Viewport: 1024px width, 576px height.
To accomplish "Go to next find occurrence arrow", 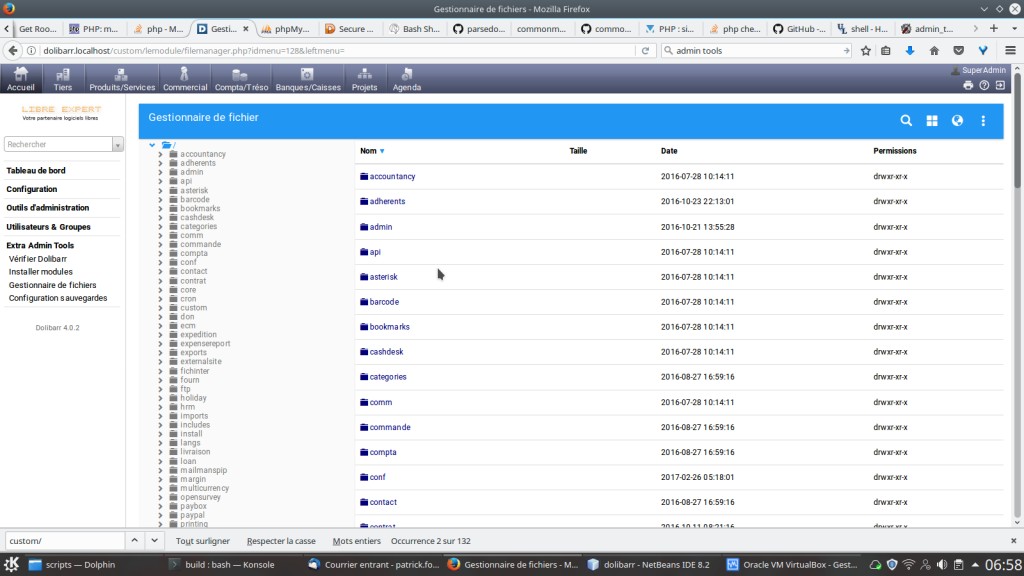I will (154, 541).
